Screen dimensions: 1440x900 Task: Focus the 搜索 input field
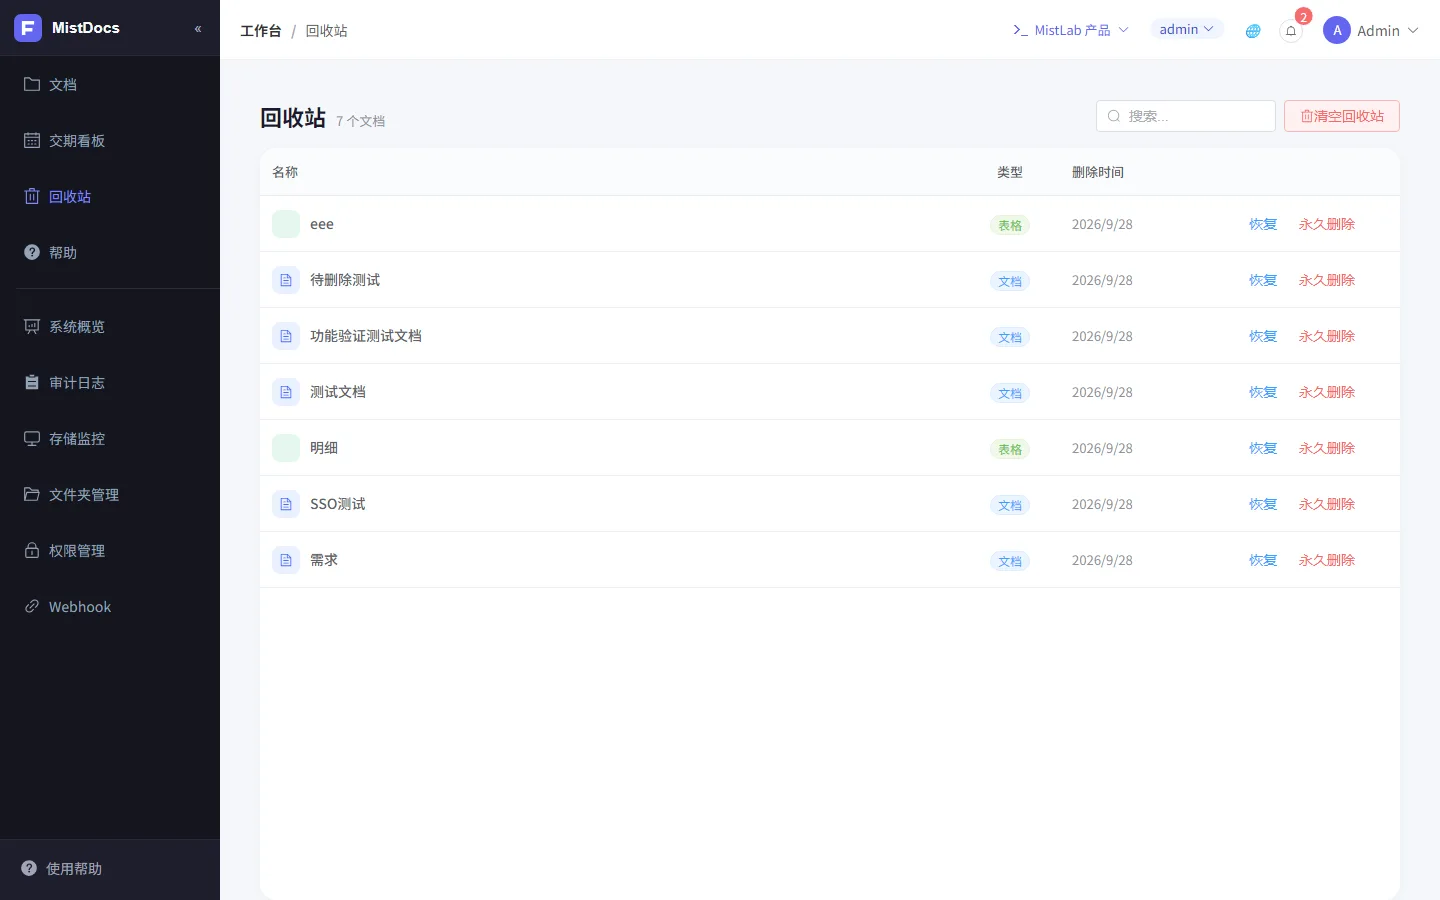click(1186, 116)
